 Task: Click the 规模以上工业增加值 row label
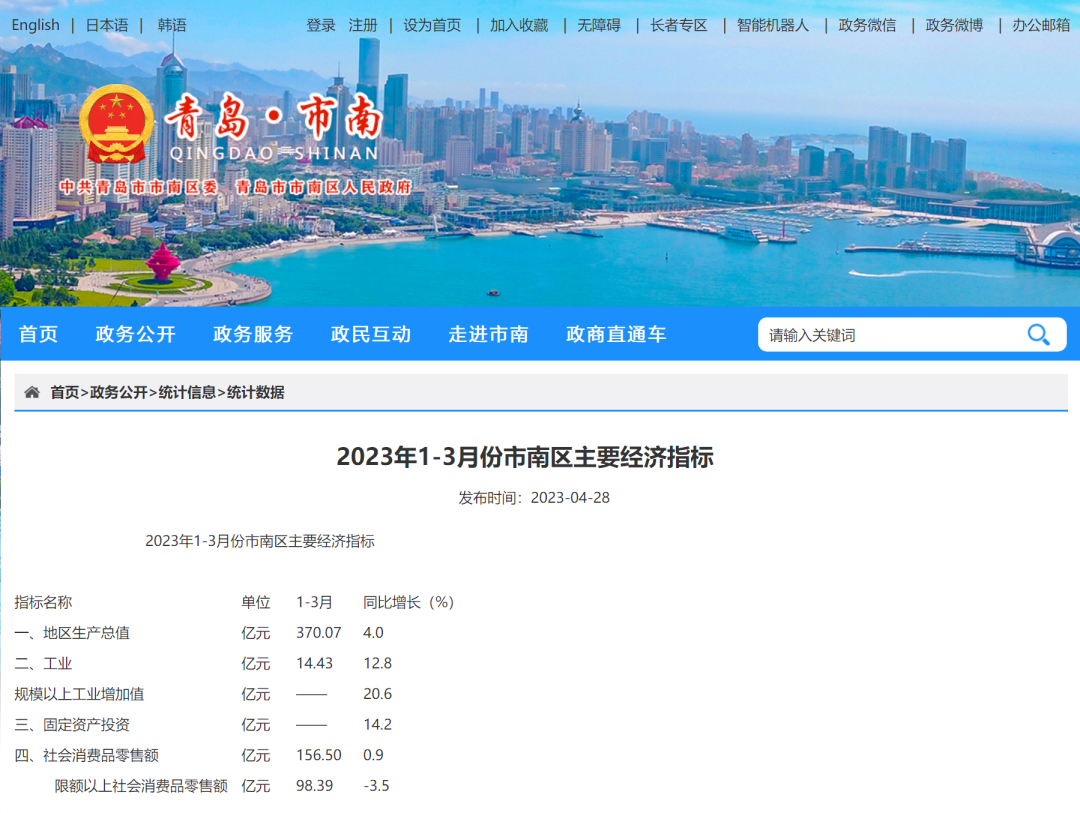[x=79, y=694]
